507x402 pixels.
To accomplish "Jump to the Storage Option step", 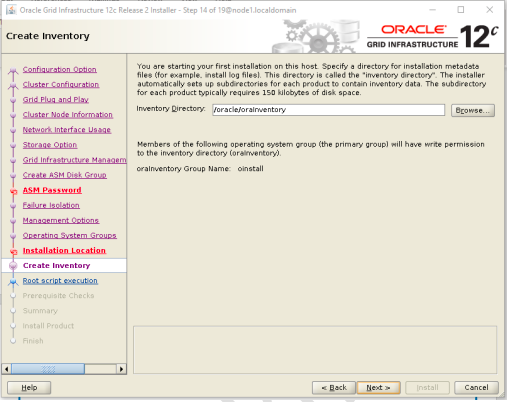I will click(x=50, y=145).
